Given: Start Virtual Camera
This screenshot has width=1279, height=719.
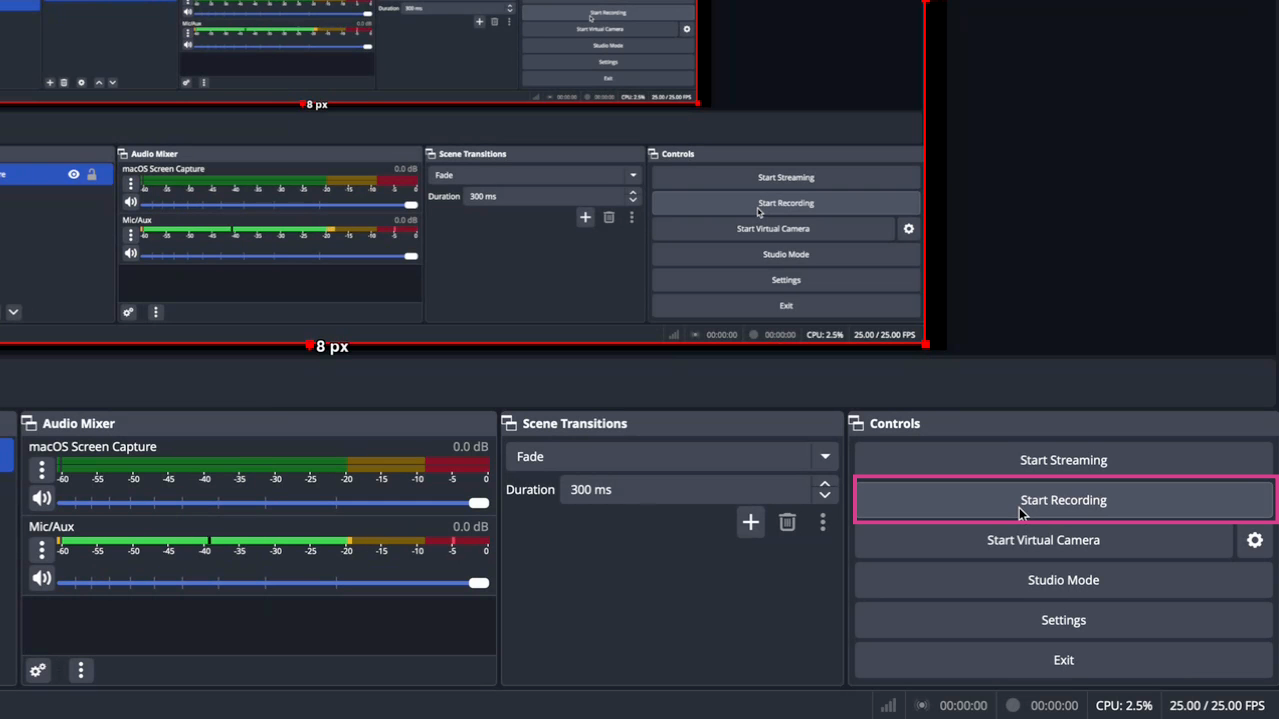Looking at the screenshot, I should click(x=1043, y=540).
